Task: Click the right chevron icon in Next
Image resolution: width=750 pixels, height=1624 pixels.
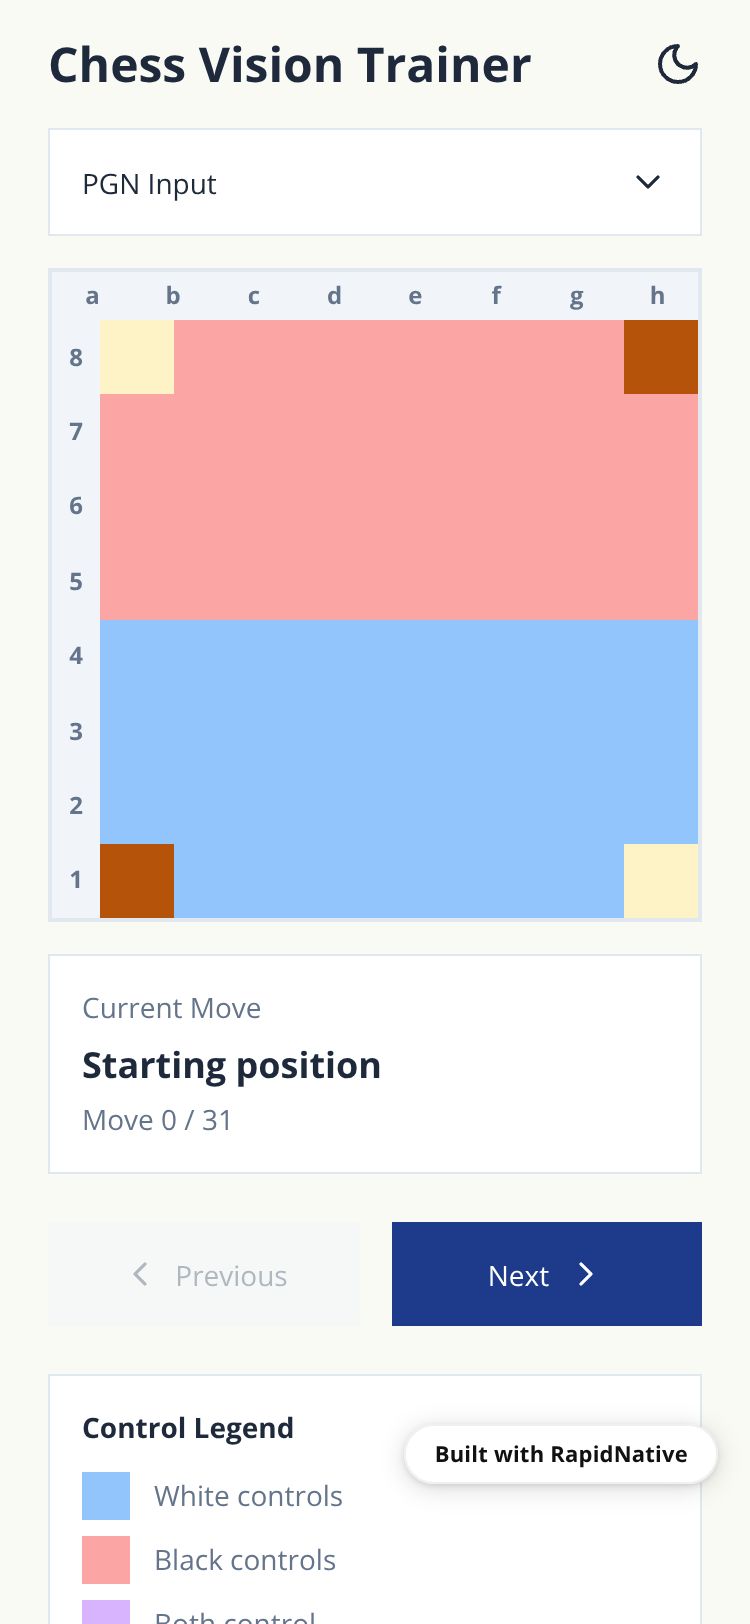Action: [586, 1274]
